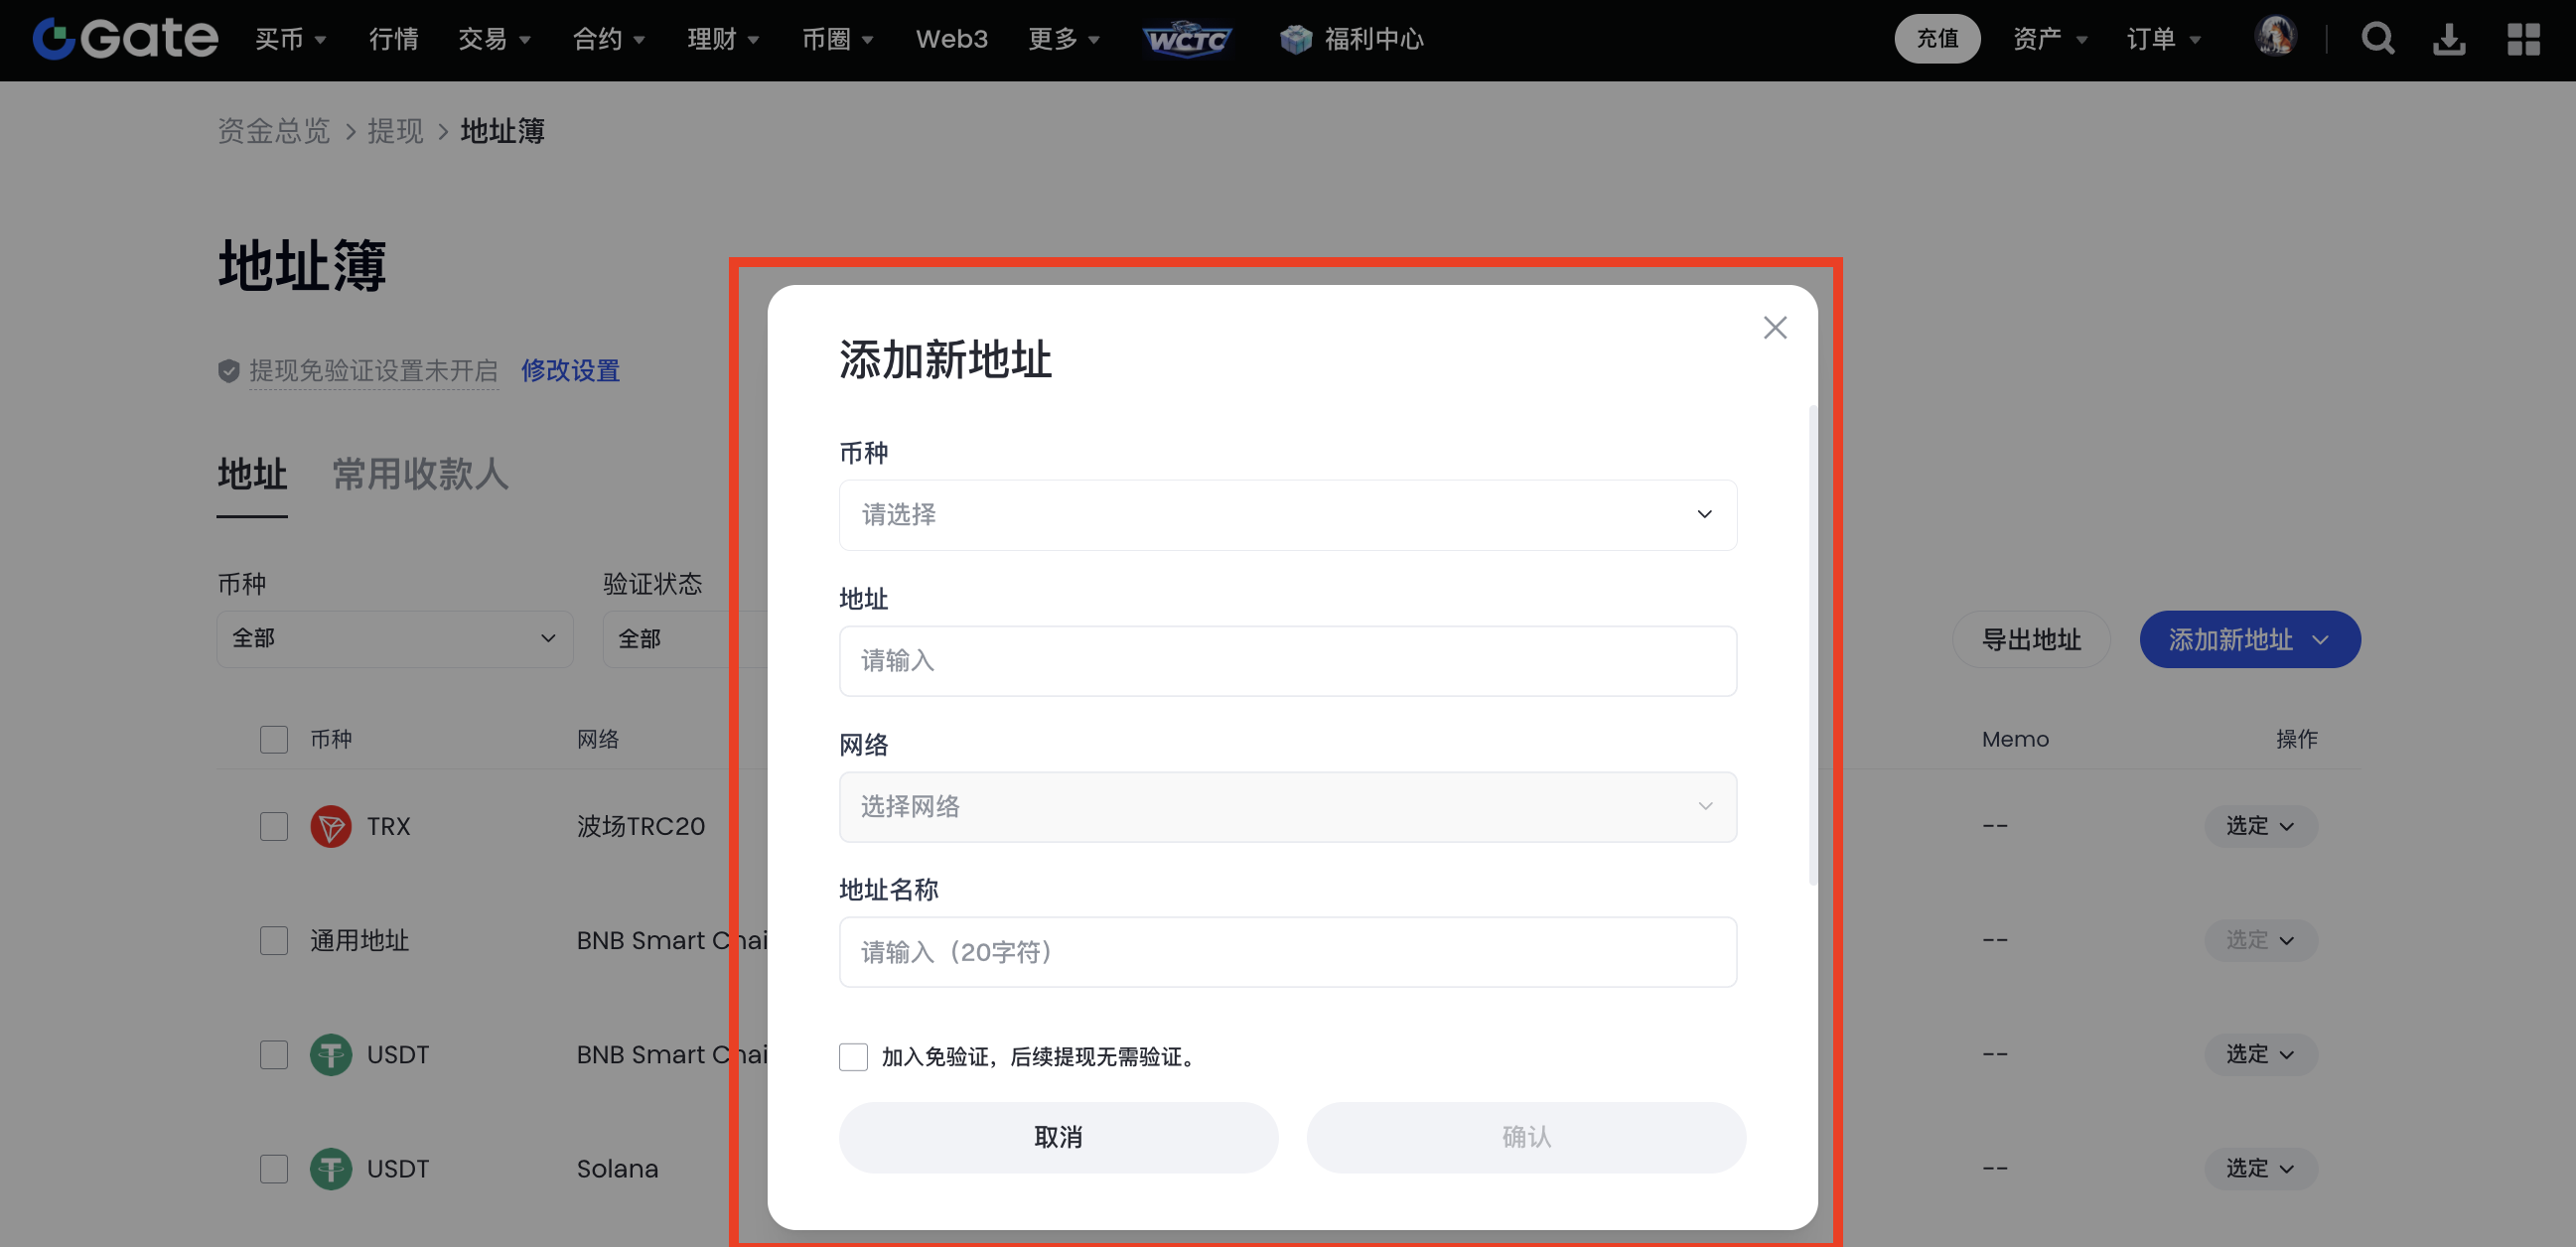Open the search magnifier icon
The width and height of the screenshot is (2576, 1247).
2377,39
